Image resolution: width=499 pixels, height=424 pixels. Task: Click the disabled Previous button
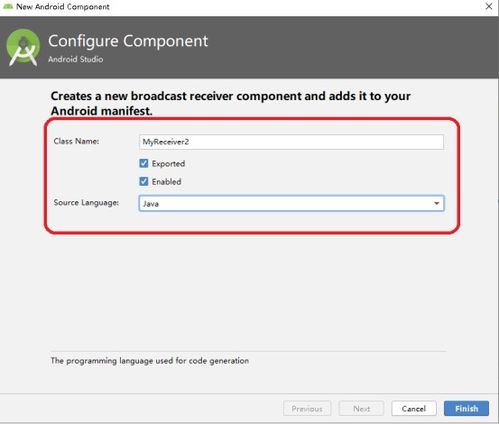pos(307,408)
